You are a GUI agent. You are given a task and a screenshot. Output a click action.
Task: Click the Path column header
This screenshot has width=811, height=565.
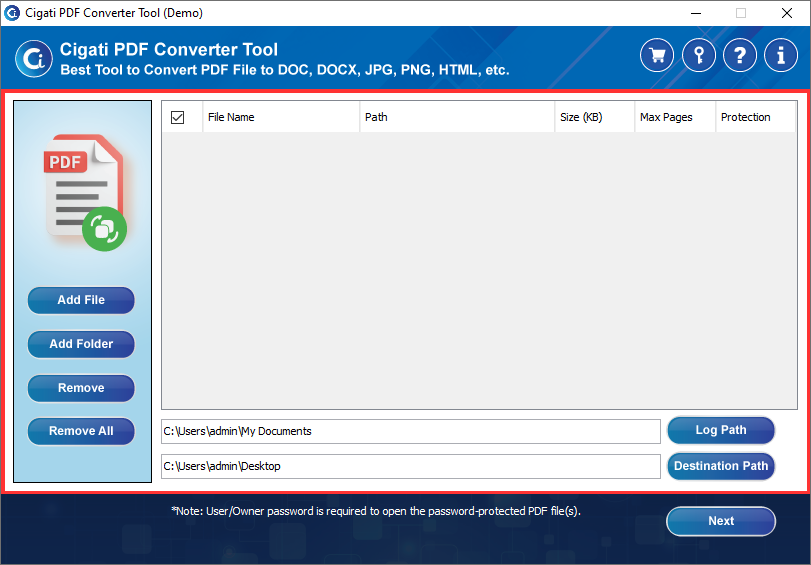pos(457,117)
